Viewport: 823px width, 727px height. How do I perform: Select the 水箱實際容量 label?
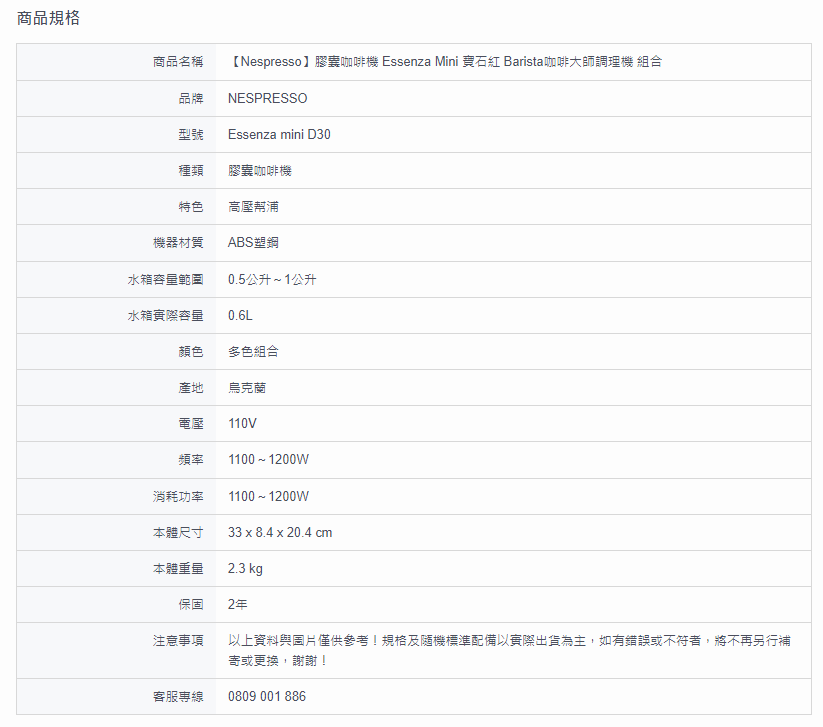165,315
